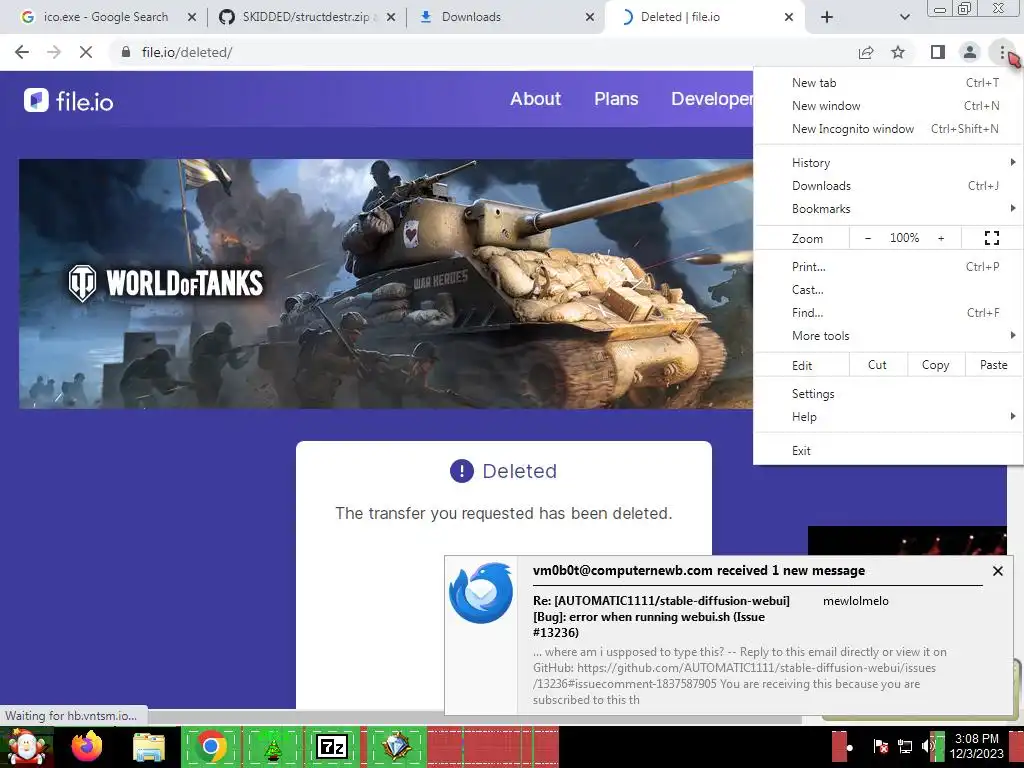
Task: Choose Cast... from the menu
Action: pos(888,290)
